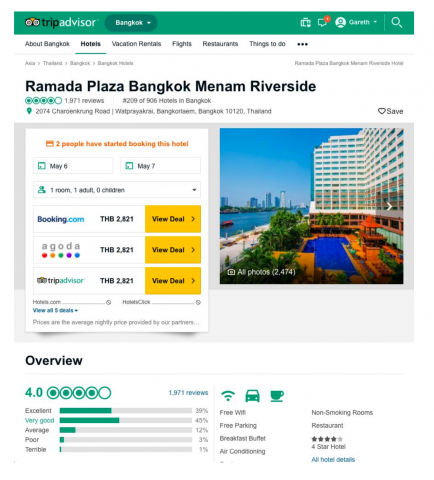Click the Bangkok breadcrumb link
434x480 pixels.
tap(80, 63)
